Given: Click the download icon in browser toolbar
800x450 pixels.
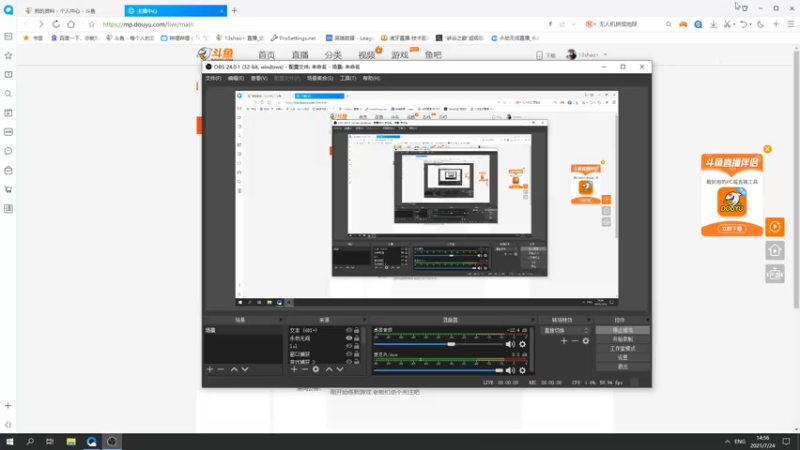Looking at the screenshot, I should pyautogui.click(x=711, y=24).
